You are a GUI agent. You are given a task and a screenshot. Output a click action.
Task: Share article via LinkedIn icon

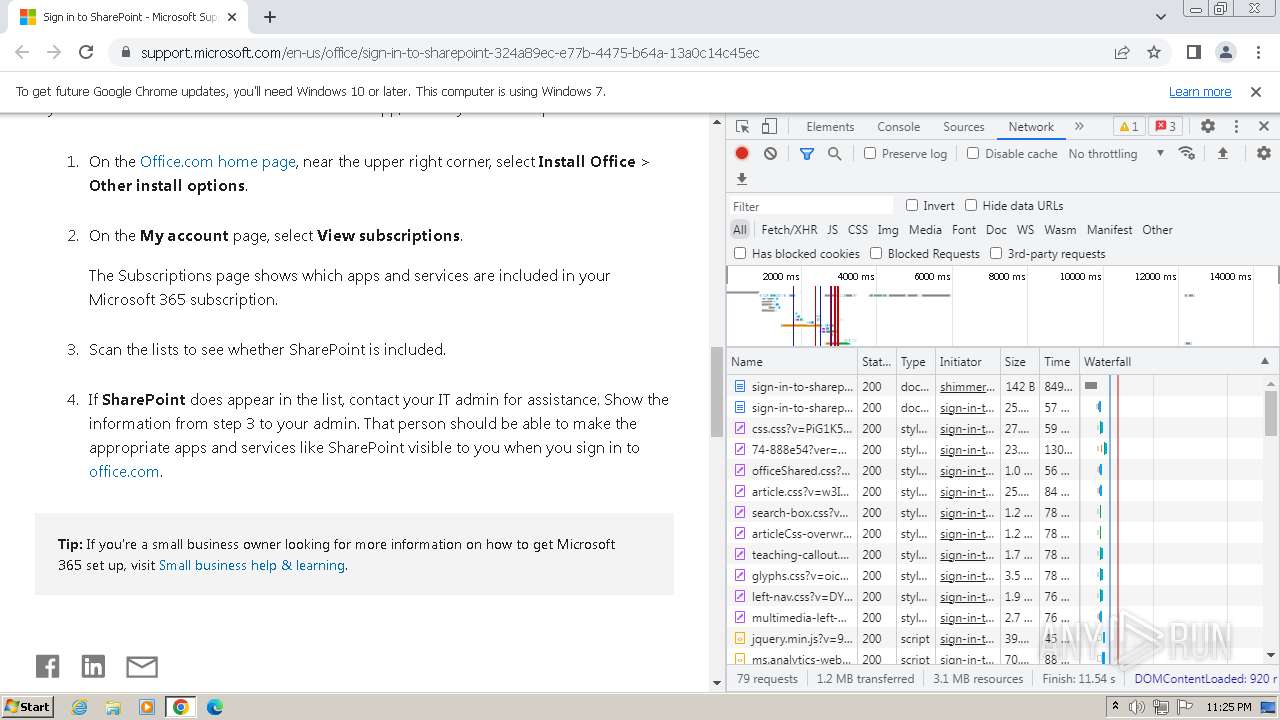(x=93, y=666)
